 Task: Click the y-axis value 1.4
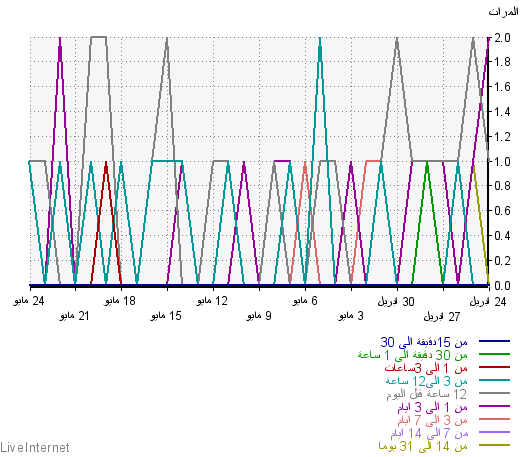coord(502,112)
